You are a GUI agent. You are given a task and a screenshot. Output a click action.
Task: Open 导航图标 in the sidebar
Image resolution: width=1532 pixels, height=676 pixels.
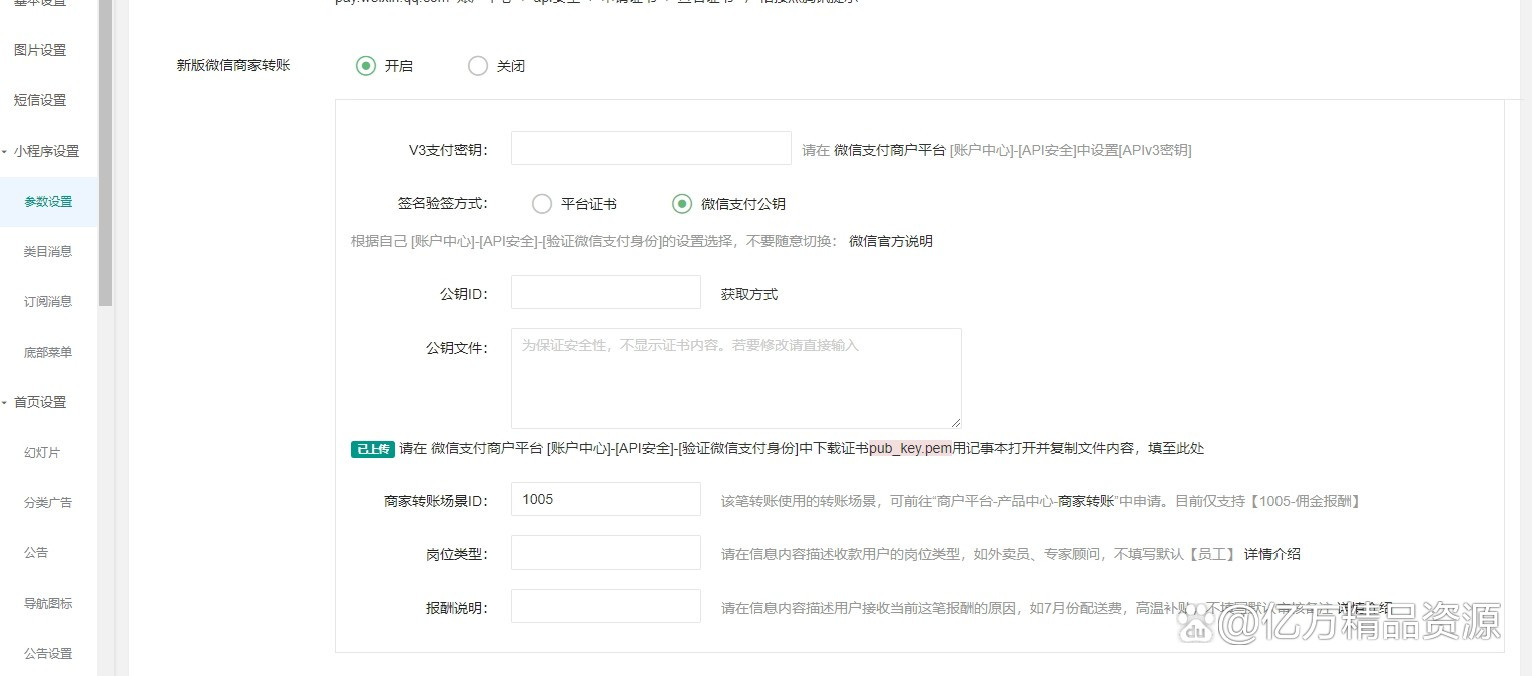pos(48,603)
